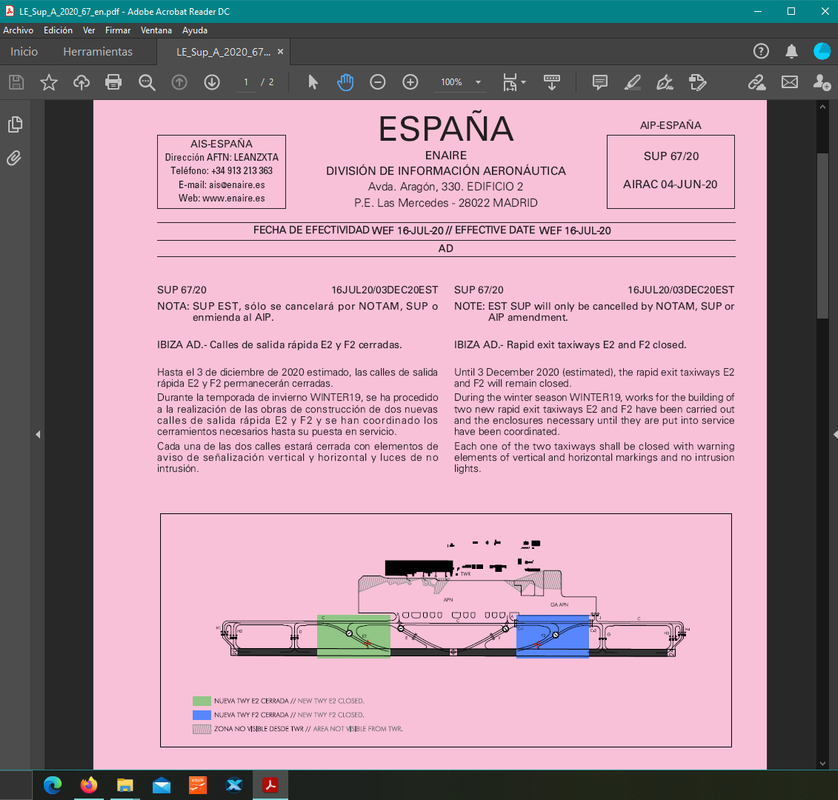838x800 pixels.
Task: Expand the right tools pane arrow
Action: (835, 434)
